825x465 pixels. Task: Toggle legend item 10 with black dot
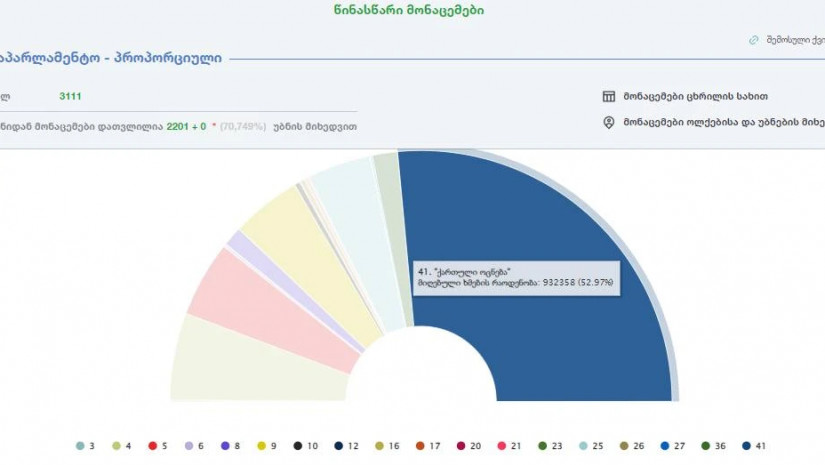[305, 446]
